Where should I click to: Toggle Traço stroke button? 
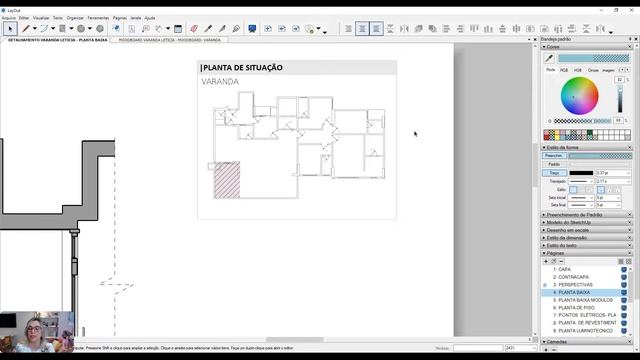click(x=554, y=173)
